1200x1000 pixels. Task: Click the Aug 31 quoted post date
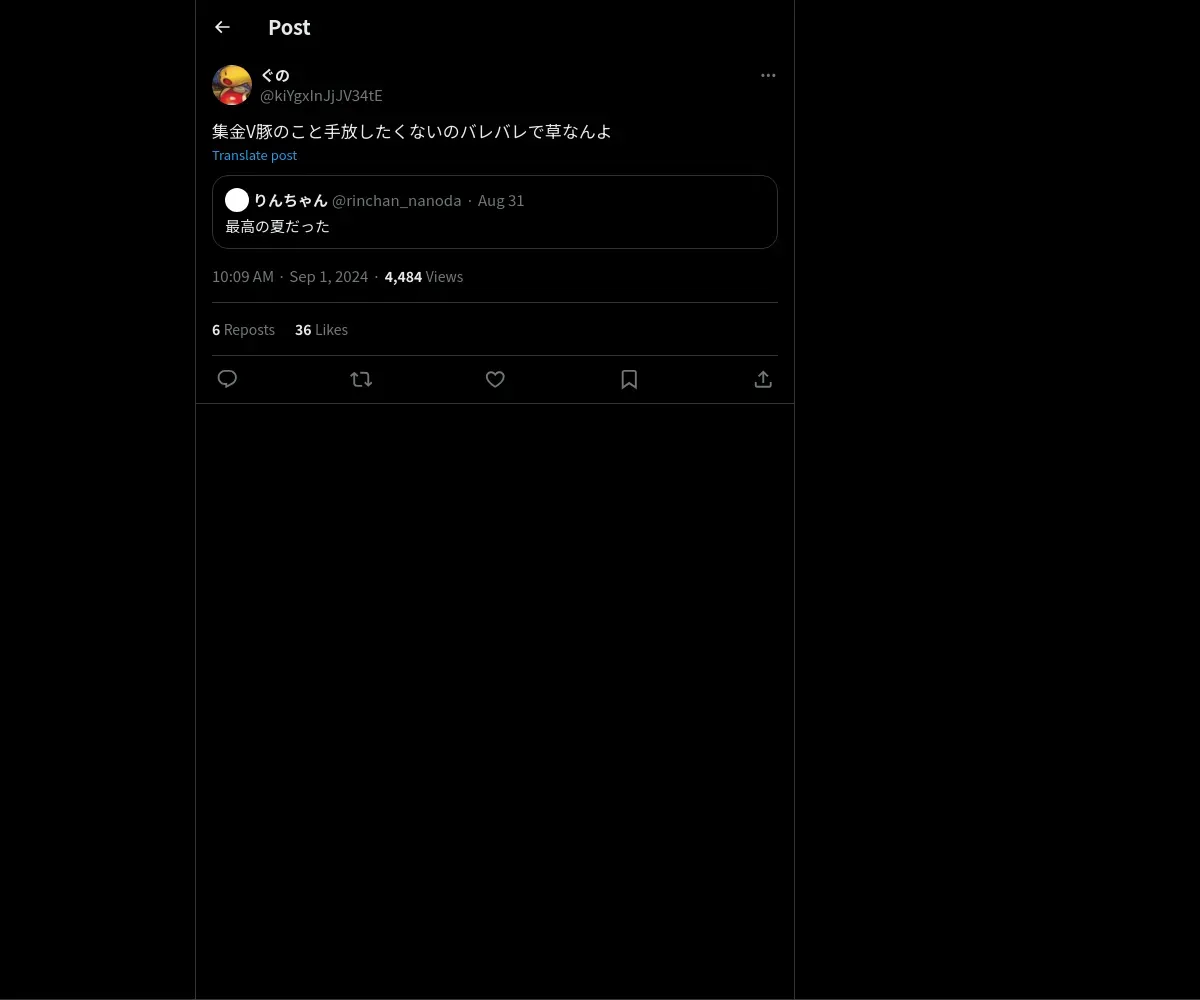501,200
